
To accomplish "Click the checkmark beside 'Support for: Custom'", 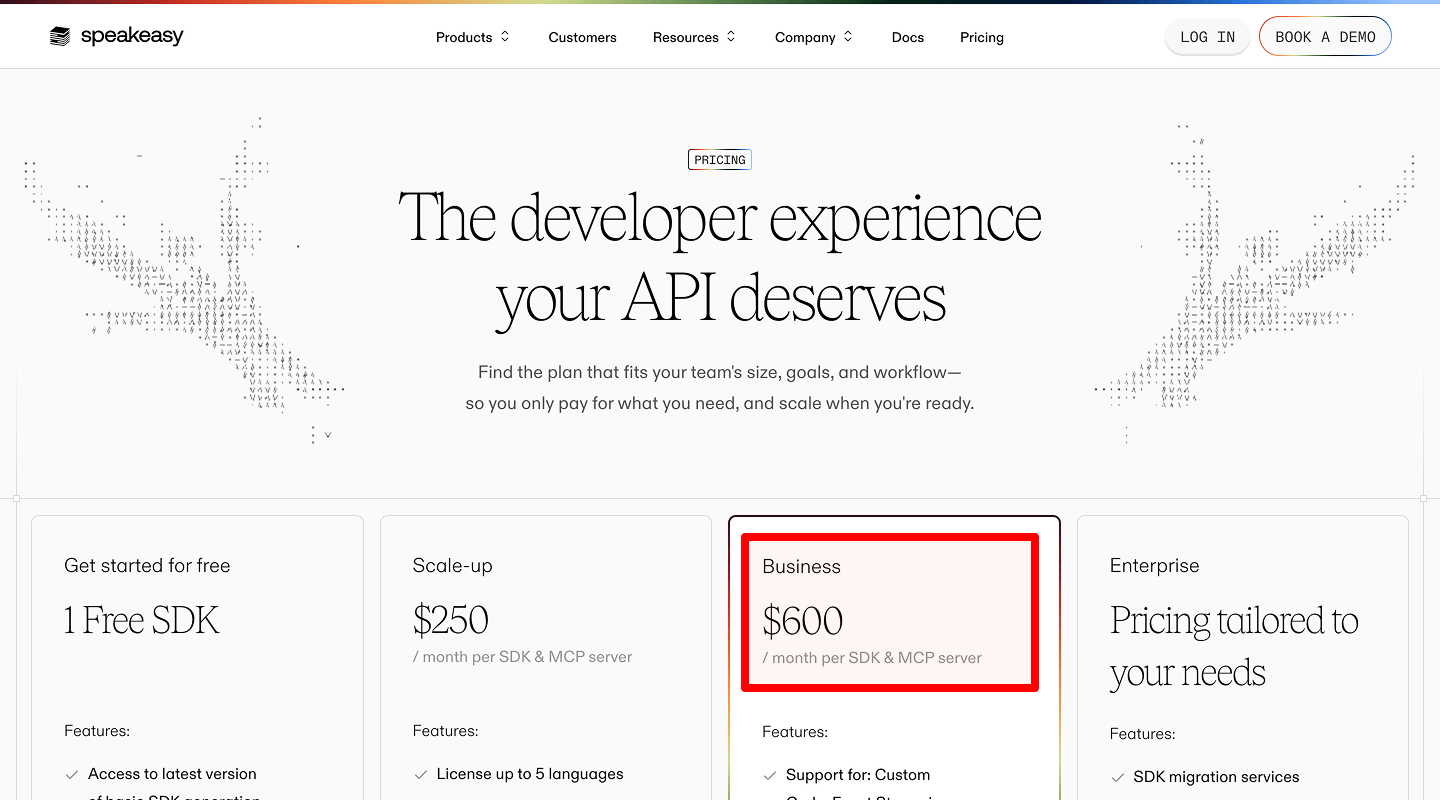I will (770, 775).
